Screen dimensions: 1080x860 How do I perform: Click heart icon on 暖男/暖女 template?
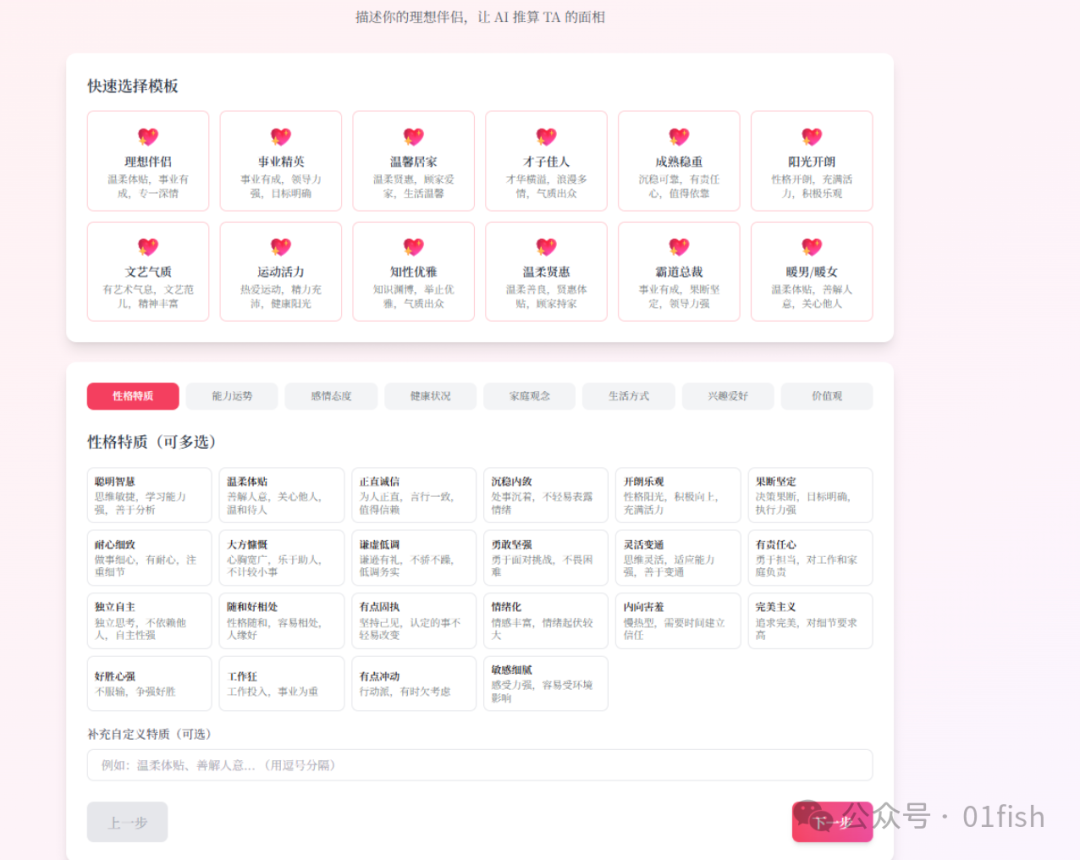click(x=812, y=247)
